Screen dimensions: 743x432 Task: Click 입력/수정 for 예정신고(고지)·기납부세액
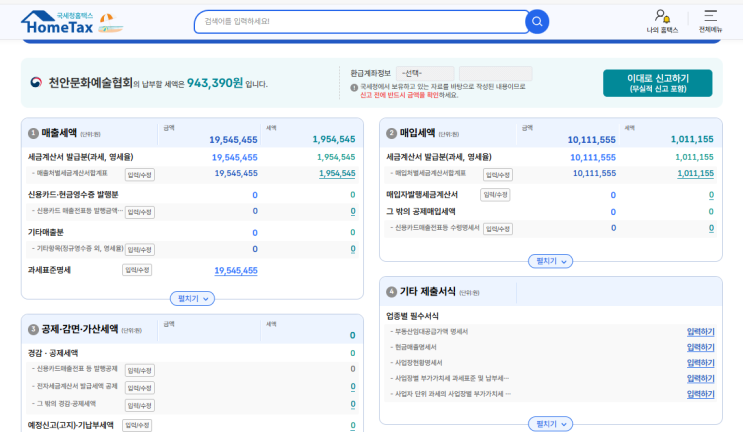click(137, 425)
